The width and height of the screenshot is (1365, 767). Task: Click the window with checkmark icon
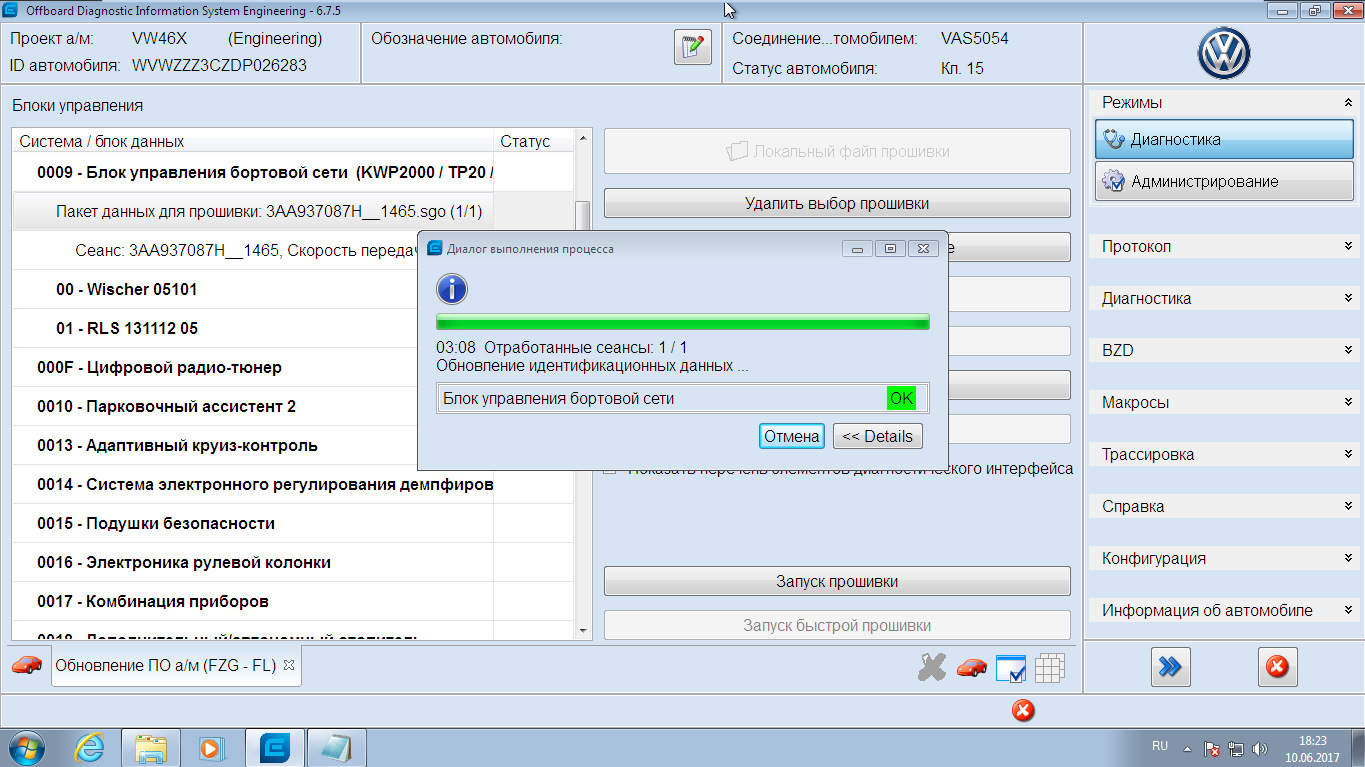click(x=1011, y=668)
